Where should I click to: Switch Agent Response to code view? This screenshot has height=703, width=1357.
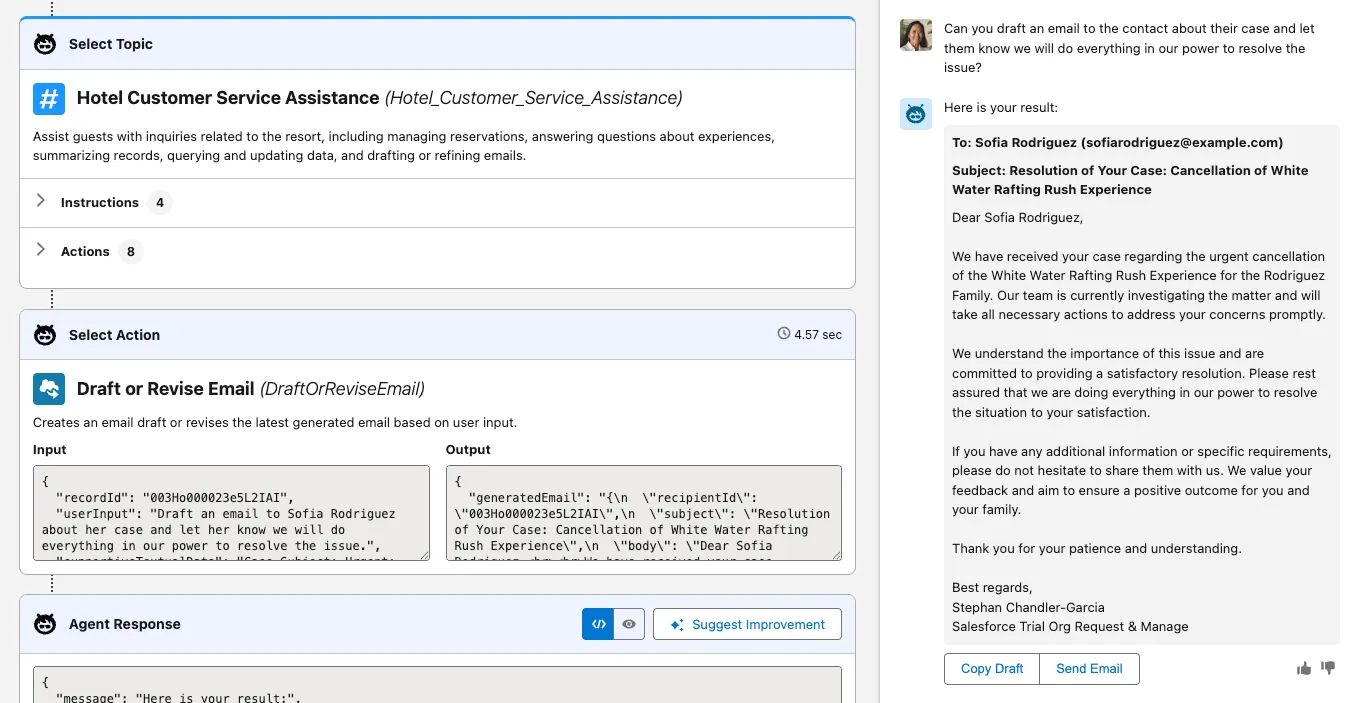pos(598,624)
